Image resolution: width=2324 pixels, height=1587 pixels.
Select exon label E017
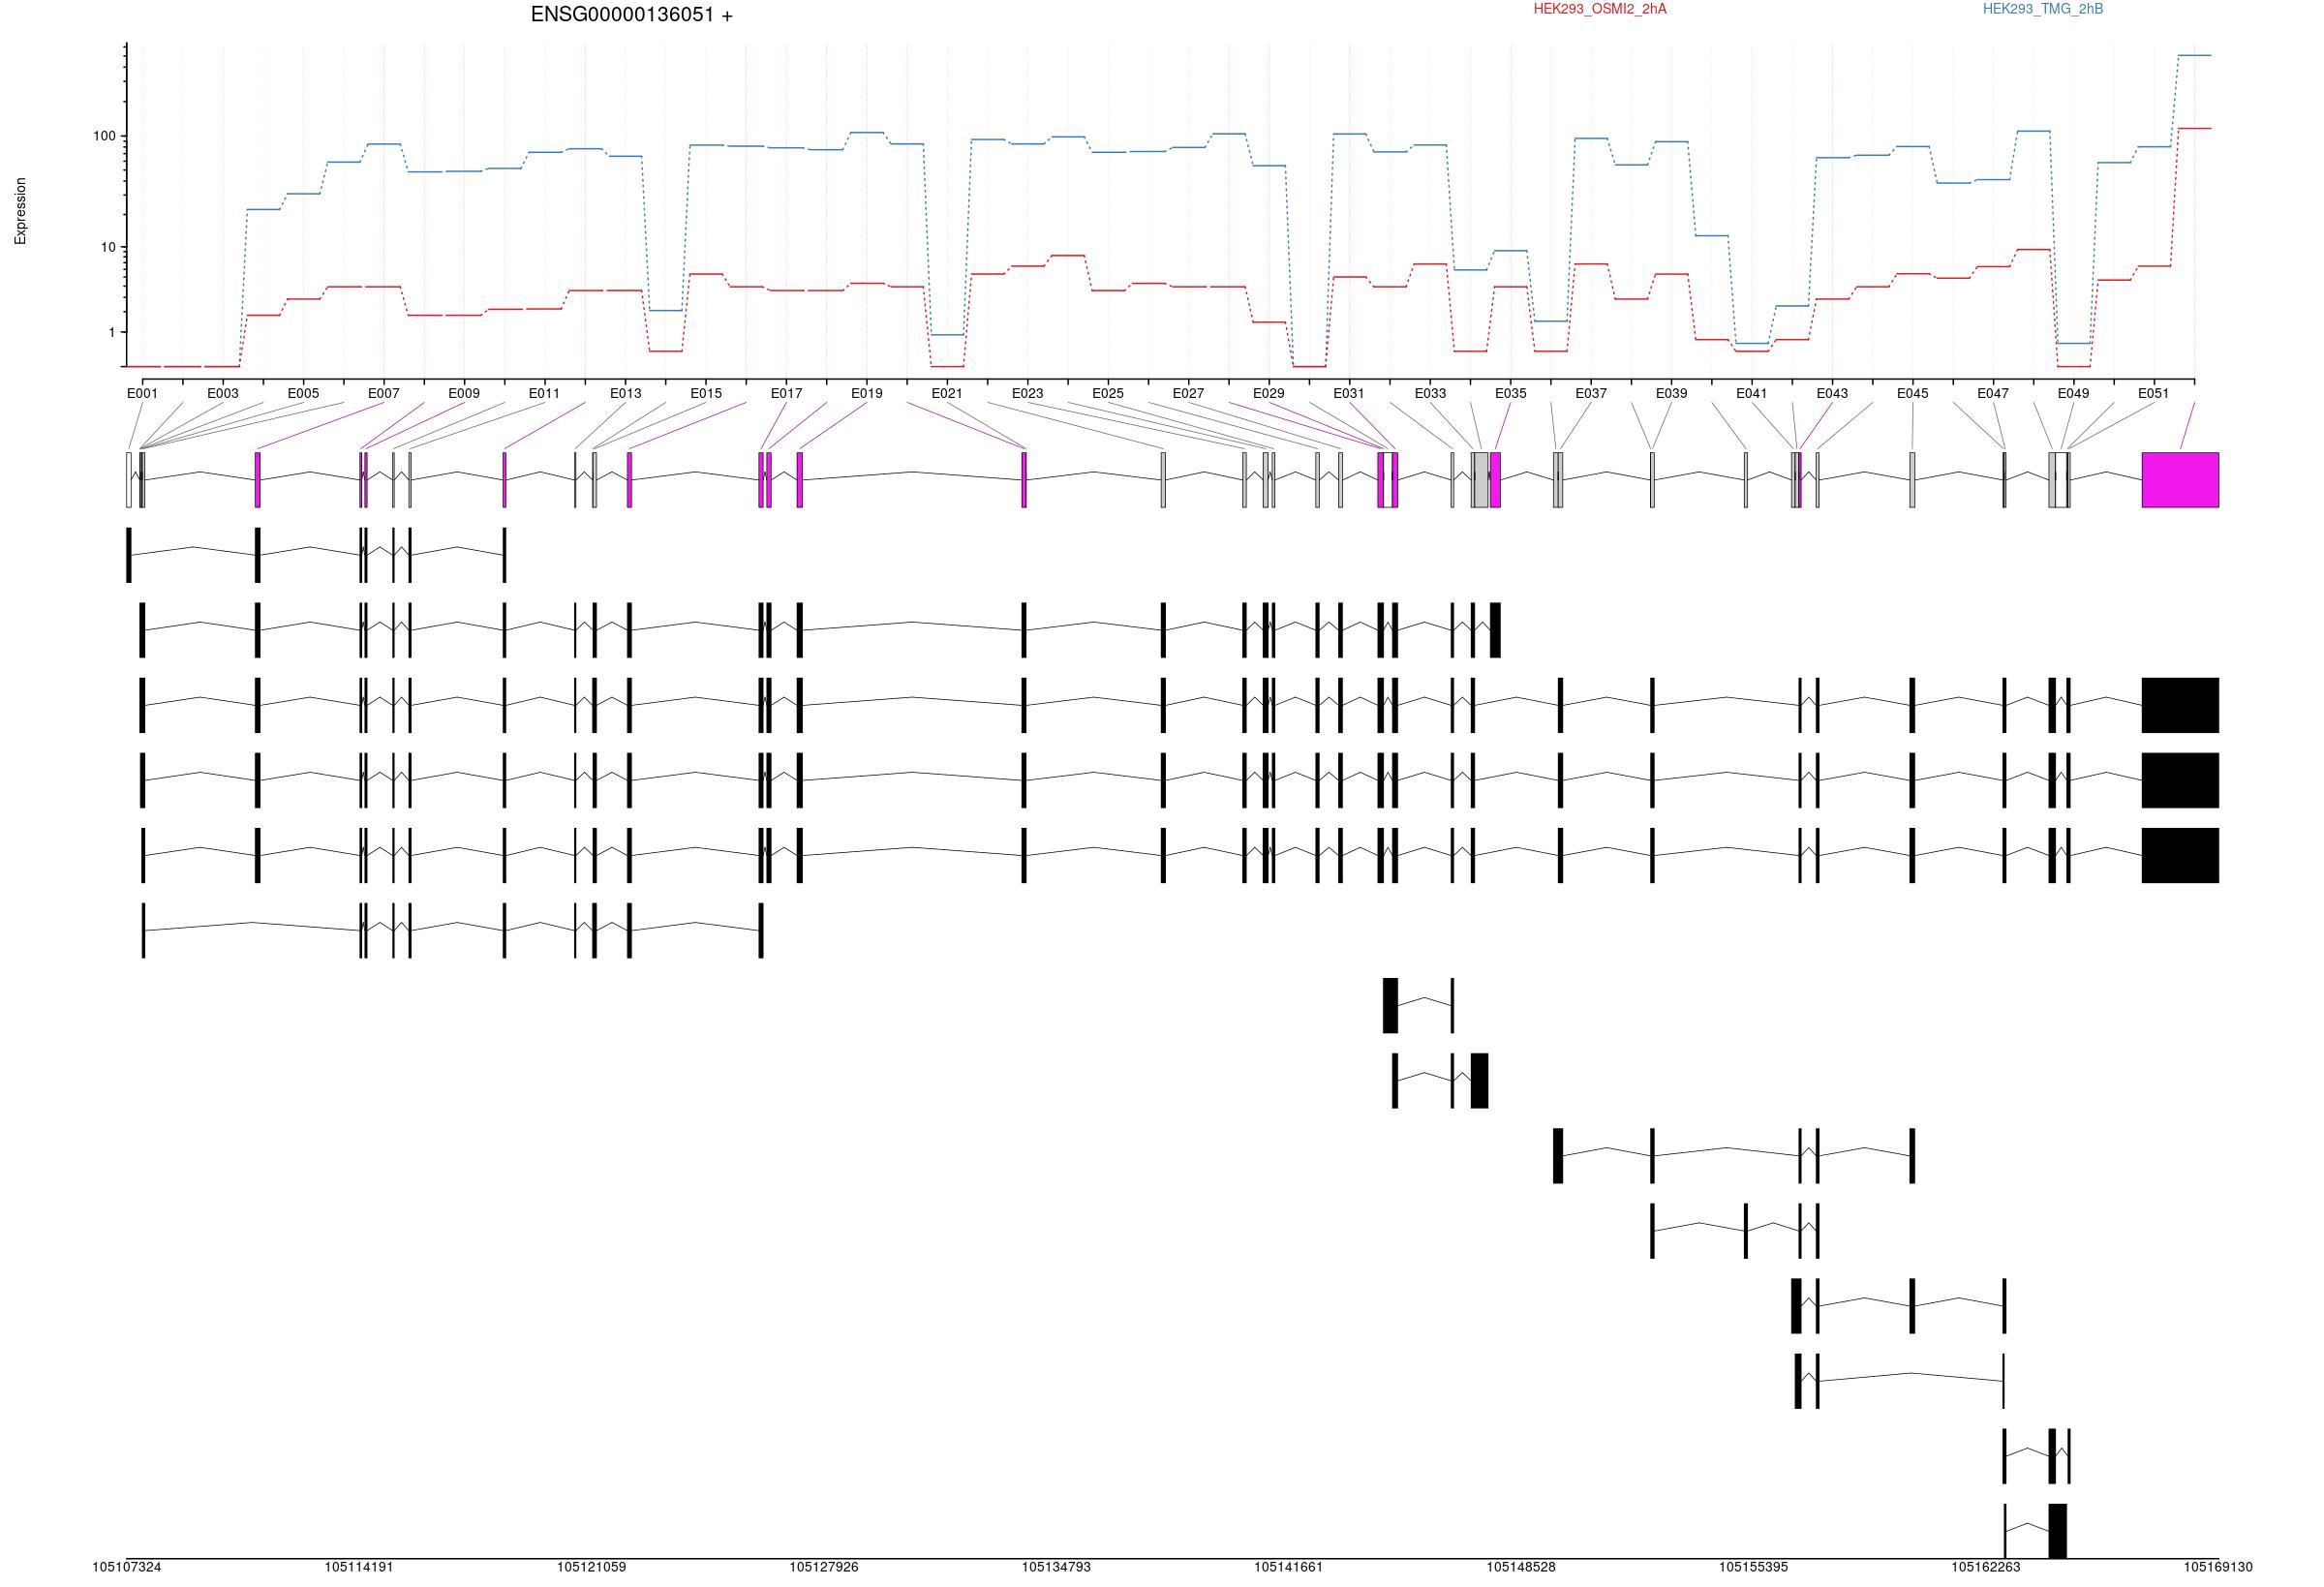pyautogui.click(x=786, y=393)
